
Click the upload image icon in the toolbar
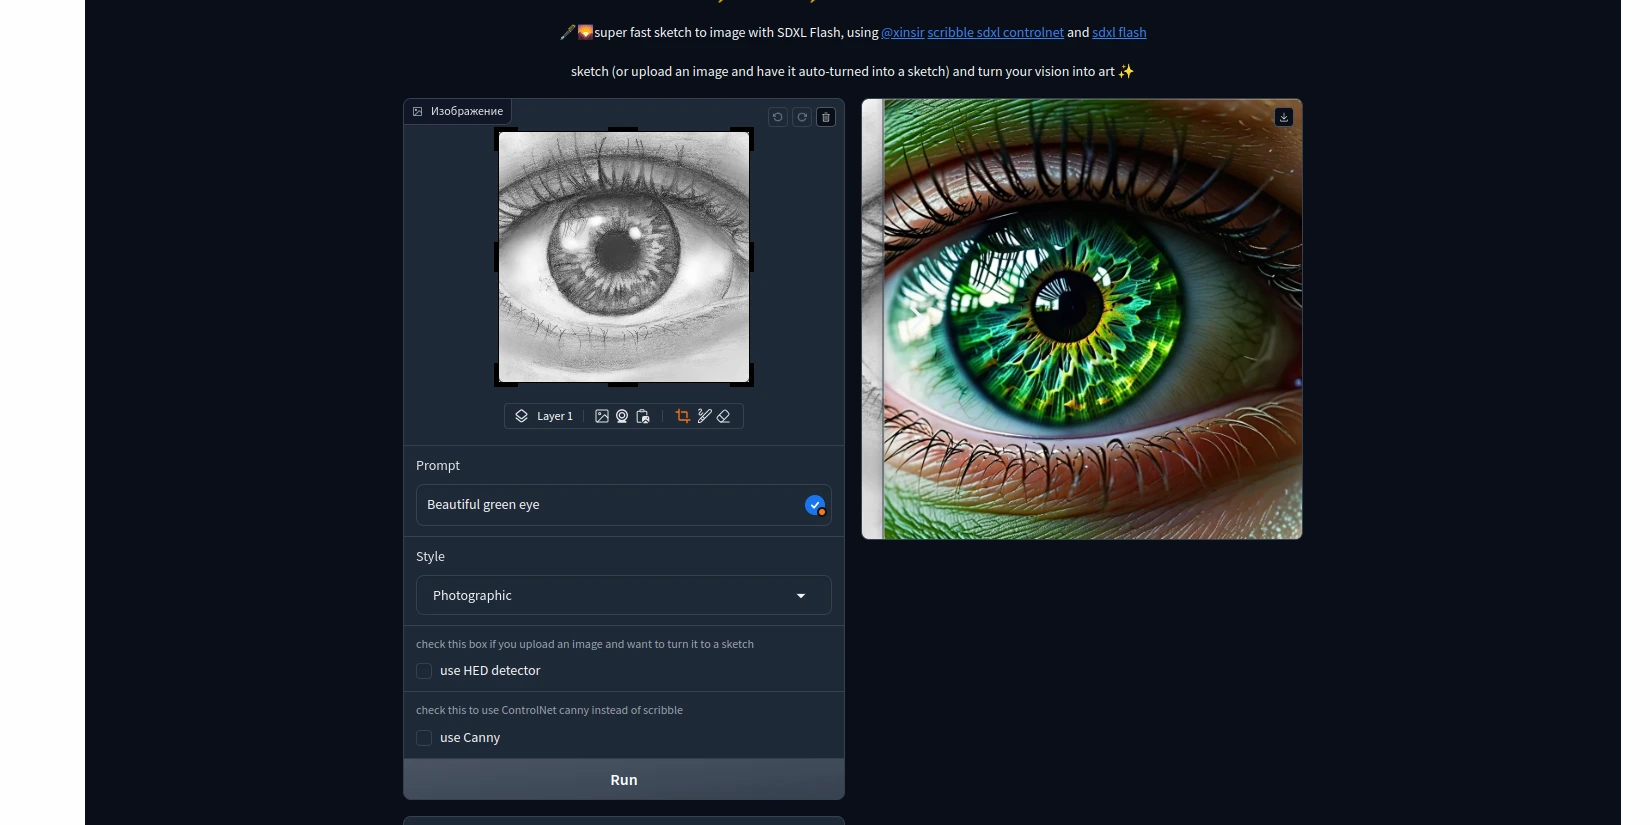[x=602, y=416]
